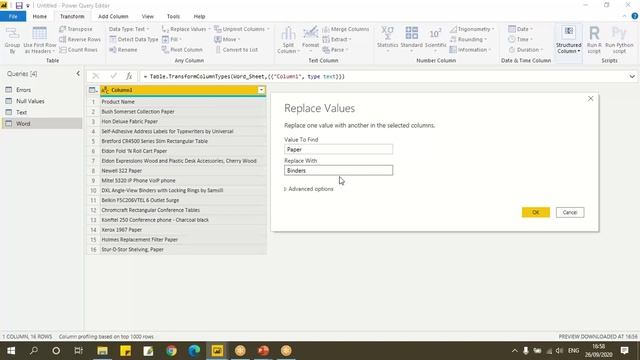Click the Windows Start button
The image size is (640, 360).
[11, 350]
